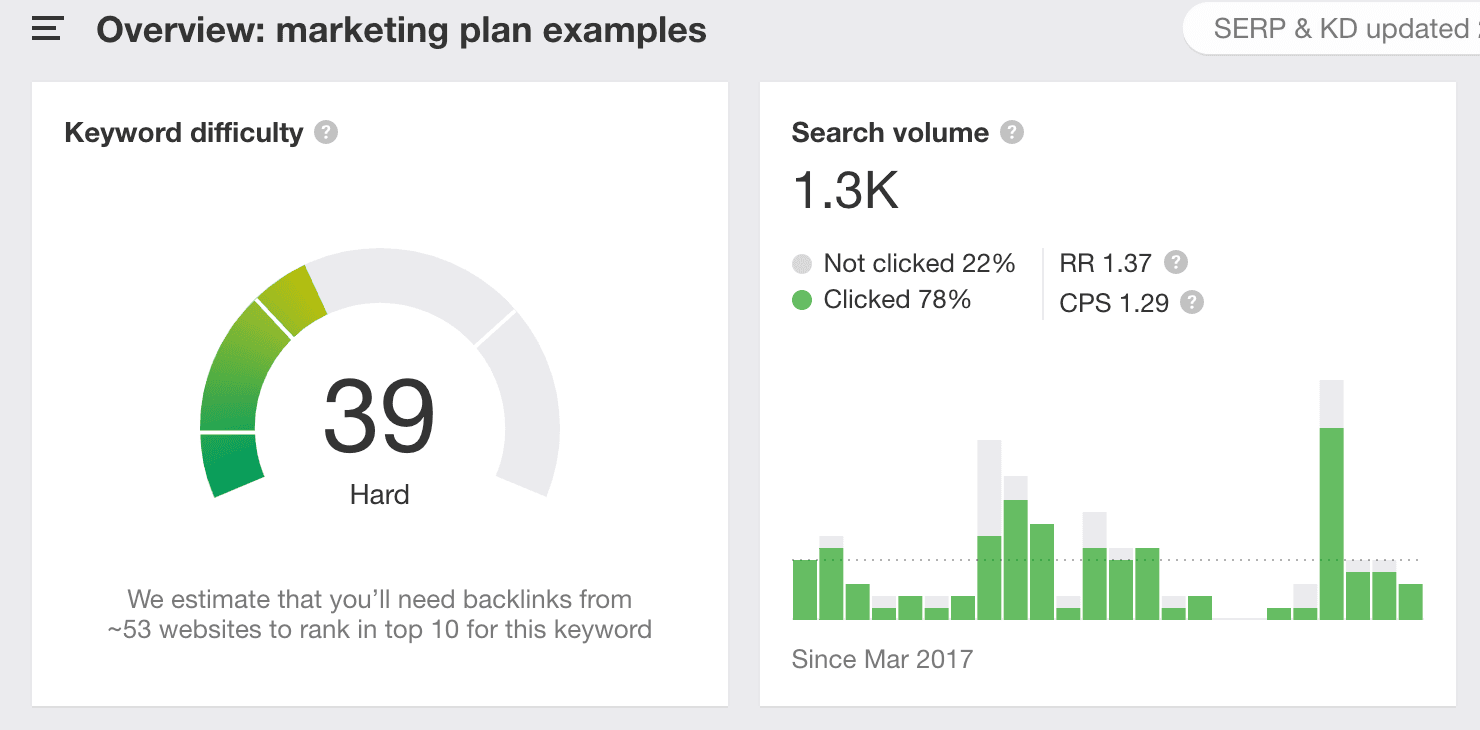The width and height of the screenshot is (1480, 730).
Task: Click the Hard difficulty label
Action: click(379, 494)
